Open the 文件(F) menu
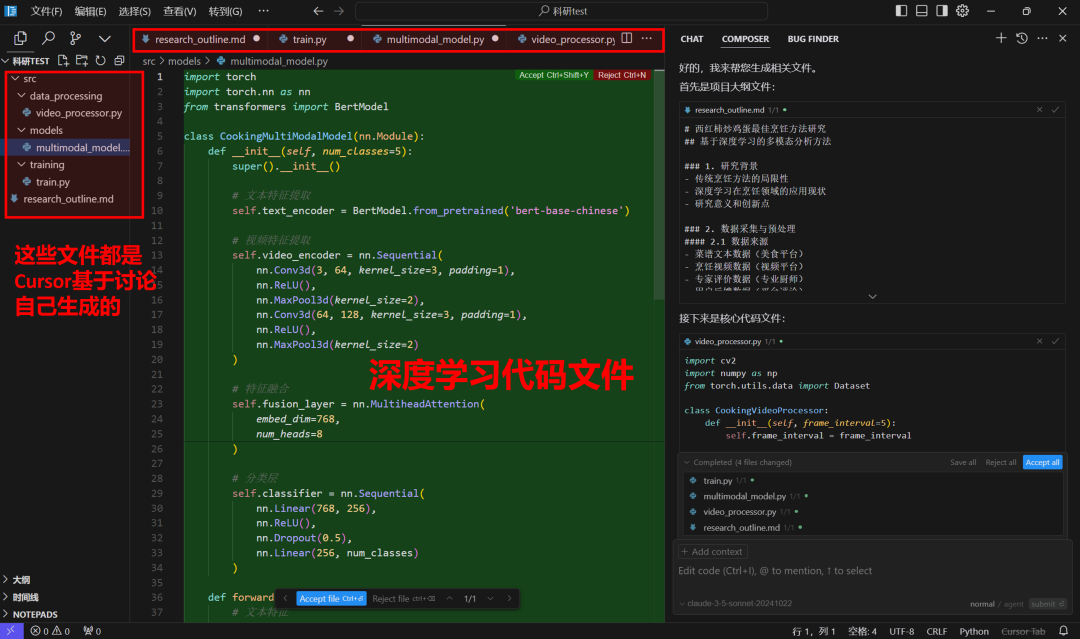 coord(48,10)
